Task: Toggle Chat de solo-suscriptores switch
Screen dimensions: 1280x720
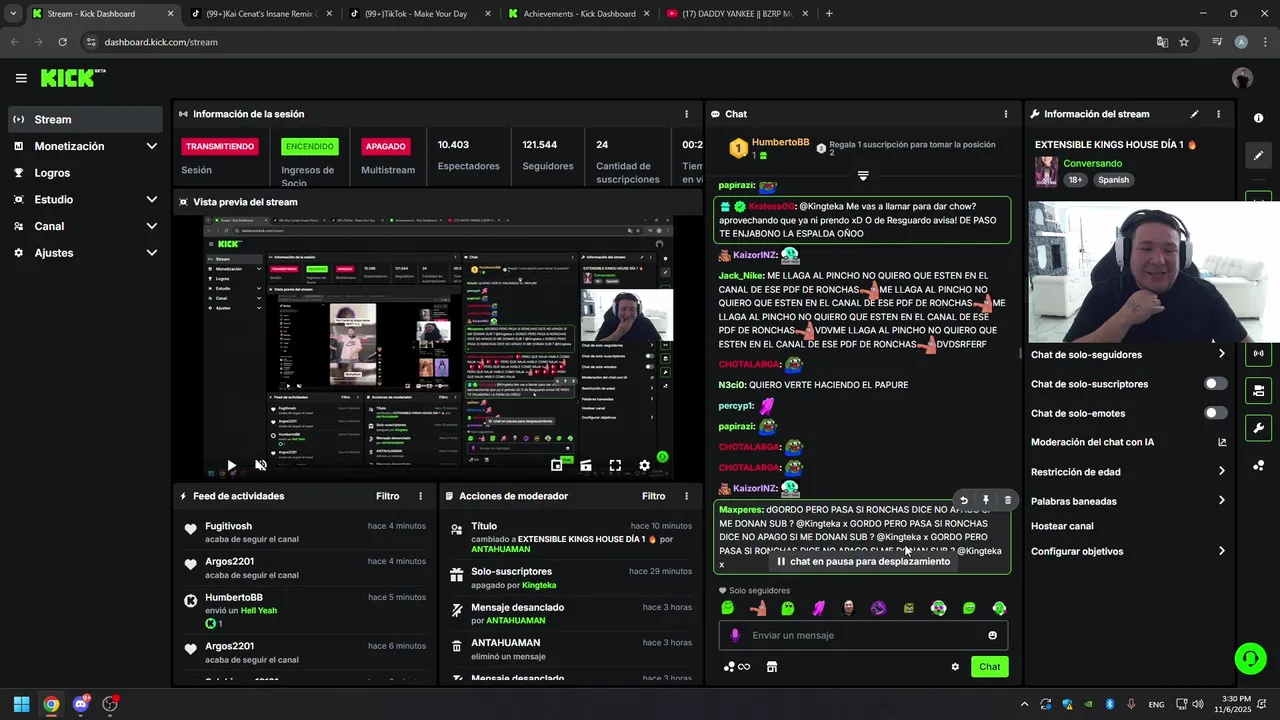Action: [x=1215, y=383]
